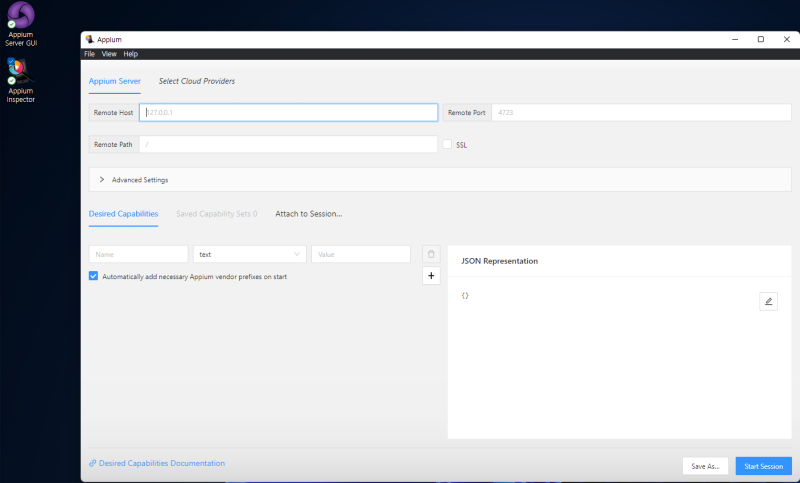Delete the capability row with trash icon
This screenshot has width=800, height=483.
click(431, 254)
